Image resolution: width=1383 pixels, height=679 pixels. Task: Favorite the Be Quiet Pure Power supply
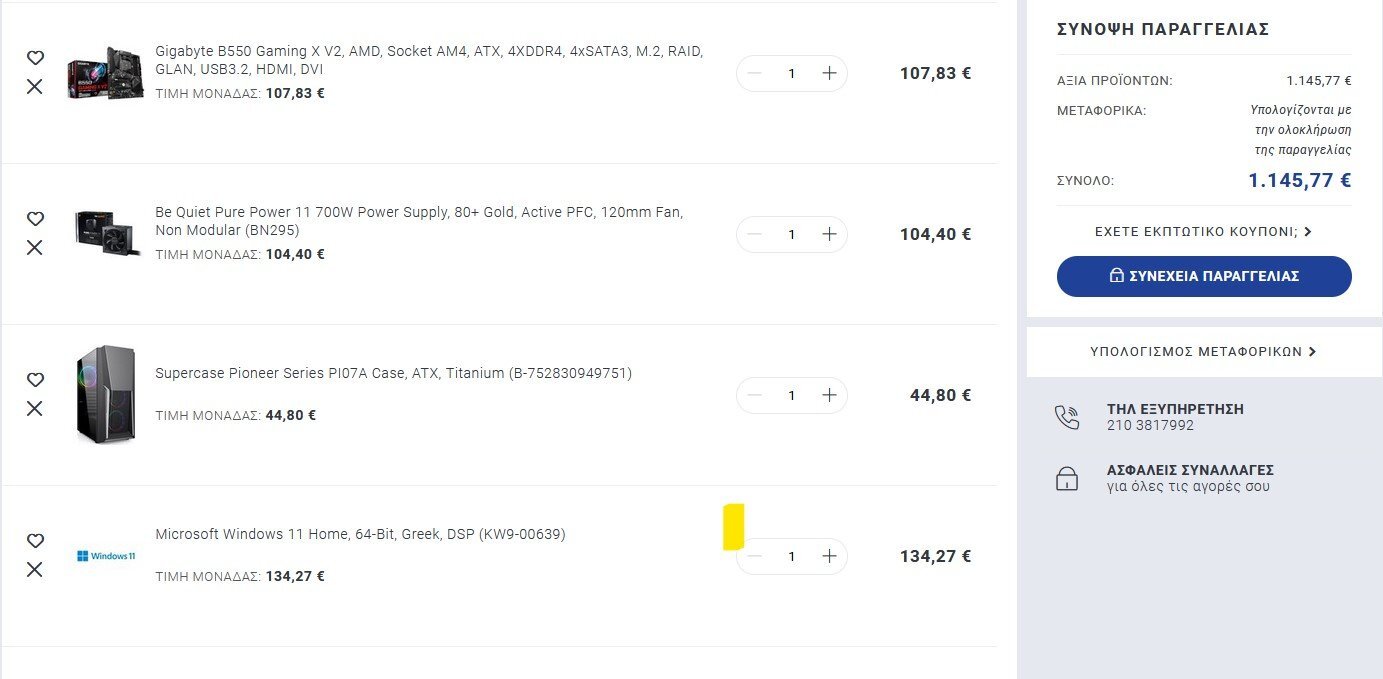click(35, 219)
